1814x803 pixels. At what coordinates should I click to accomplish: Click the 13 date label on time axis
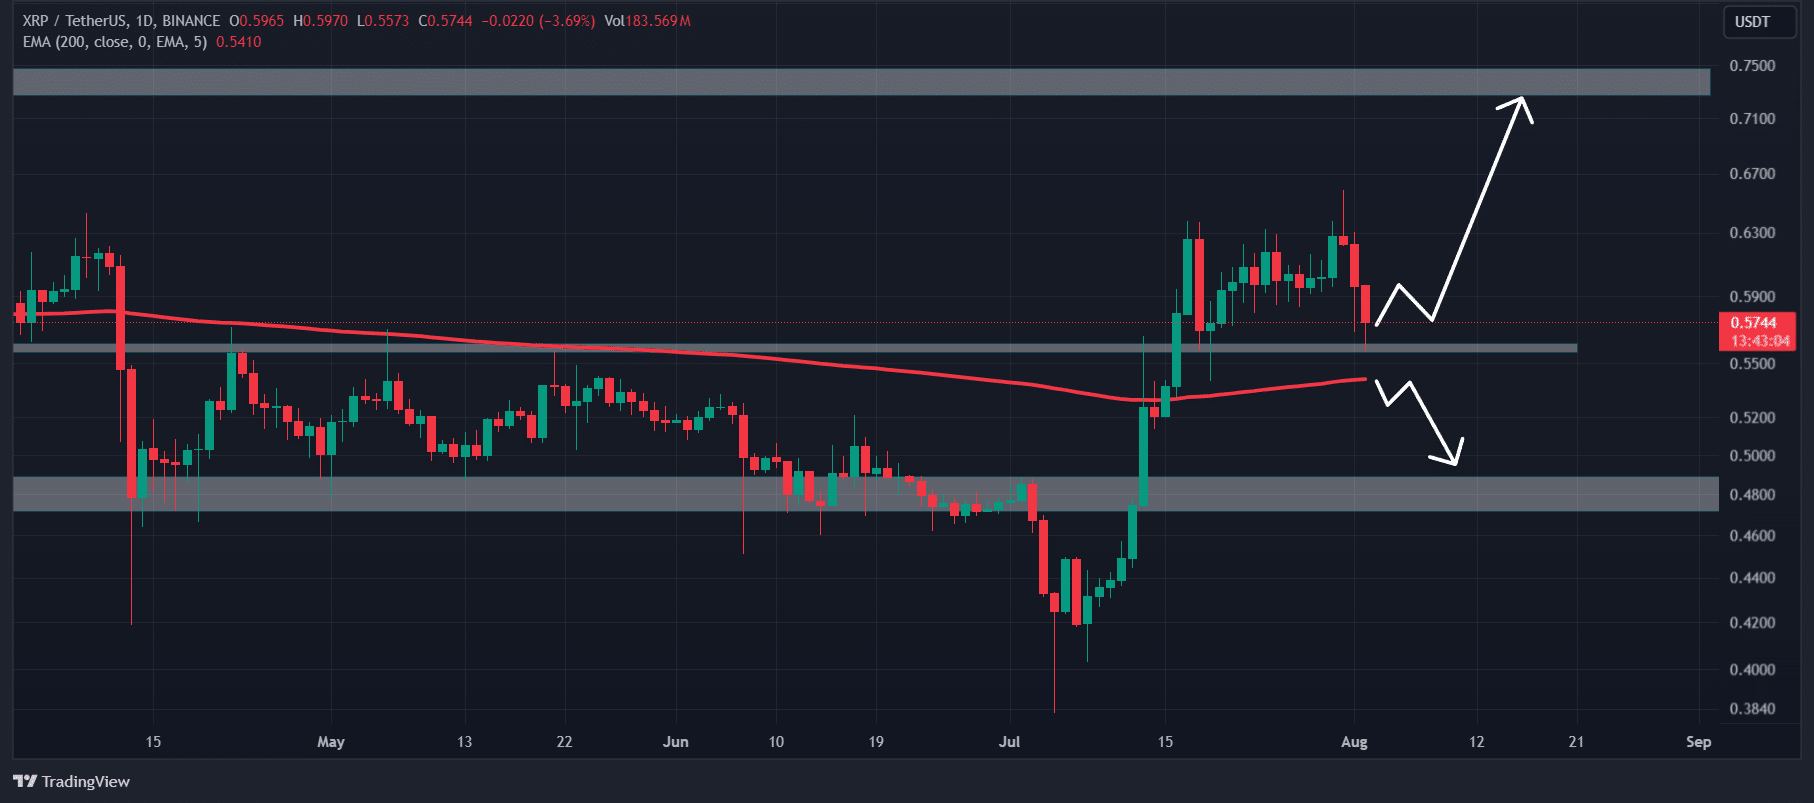[x=464, y=742]
